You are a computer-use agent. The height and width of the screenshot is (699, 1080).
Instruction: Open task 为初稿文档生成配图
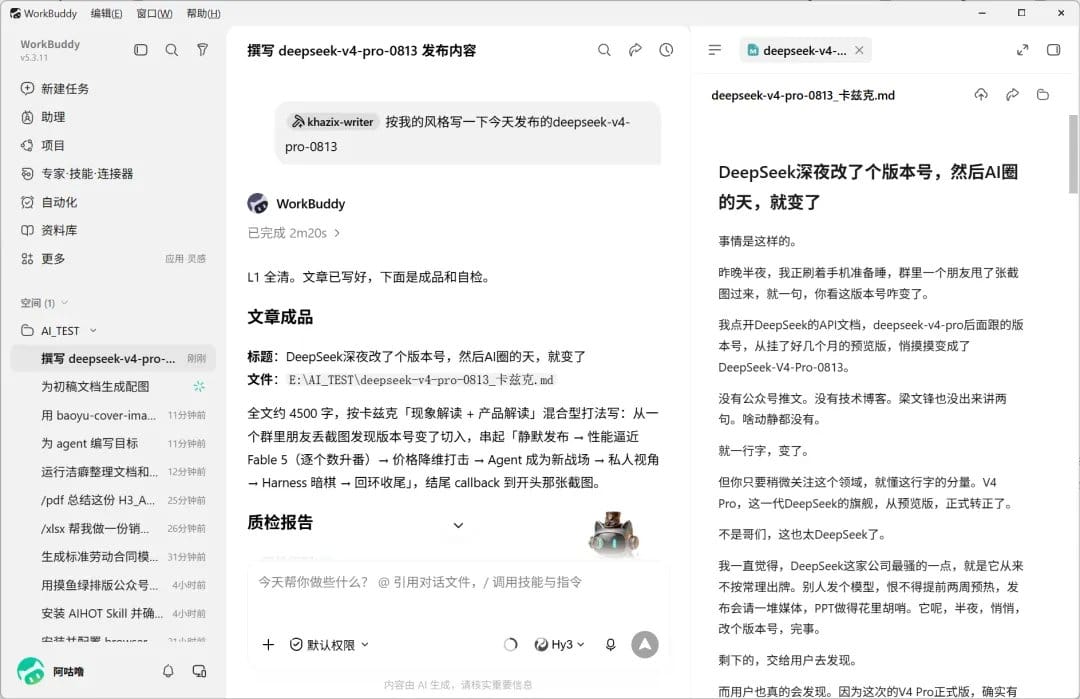(114, 386)
